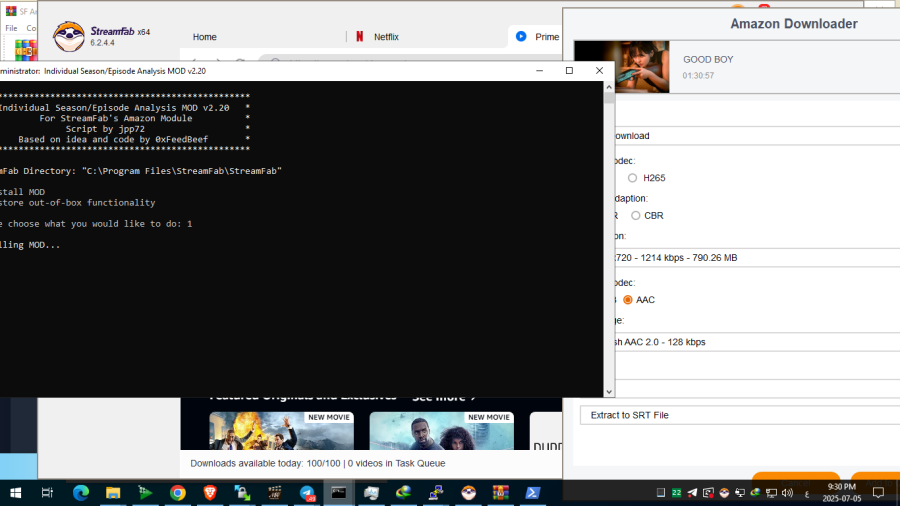
Task: Select the H265 video codec option
Action: 633,178
